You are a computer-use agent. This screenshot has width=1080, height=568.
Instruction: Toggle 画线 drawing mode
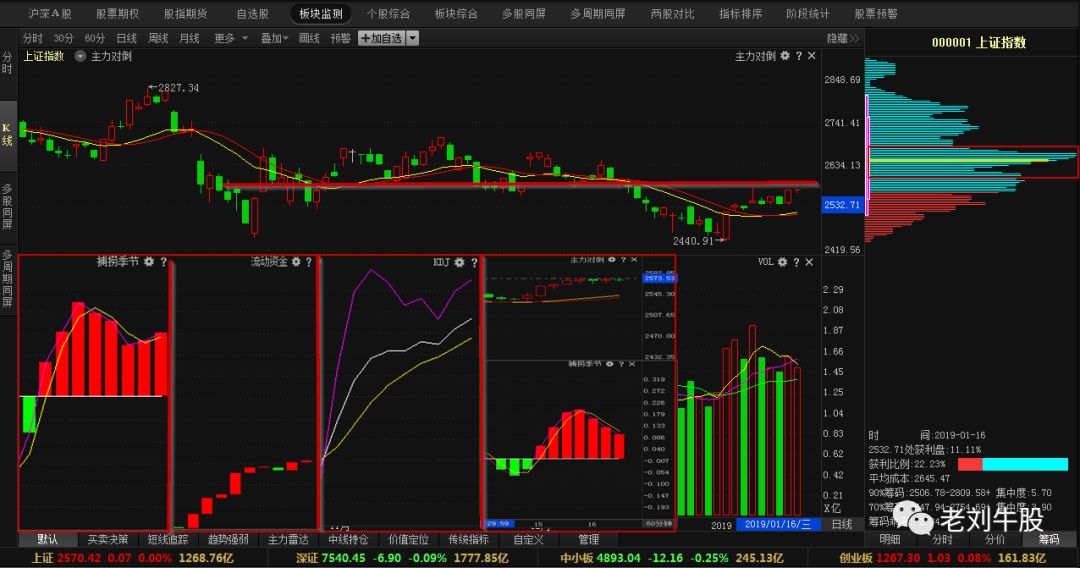coord(309,38)
